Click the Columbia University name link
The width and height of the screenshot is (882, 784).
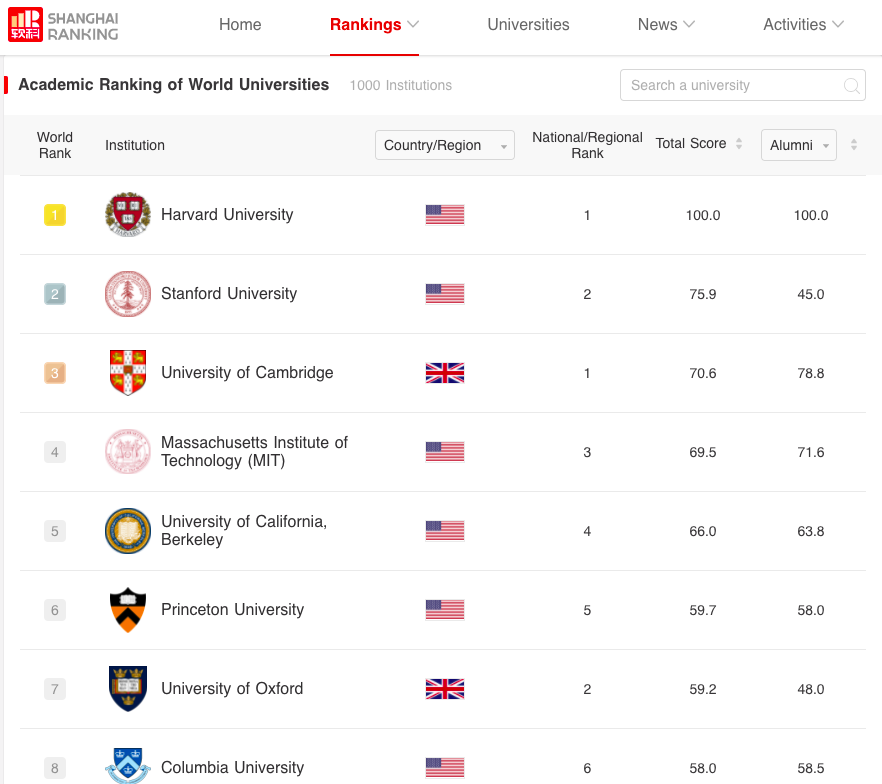[232, 768]
